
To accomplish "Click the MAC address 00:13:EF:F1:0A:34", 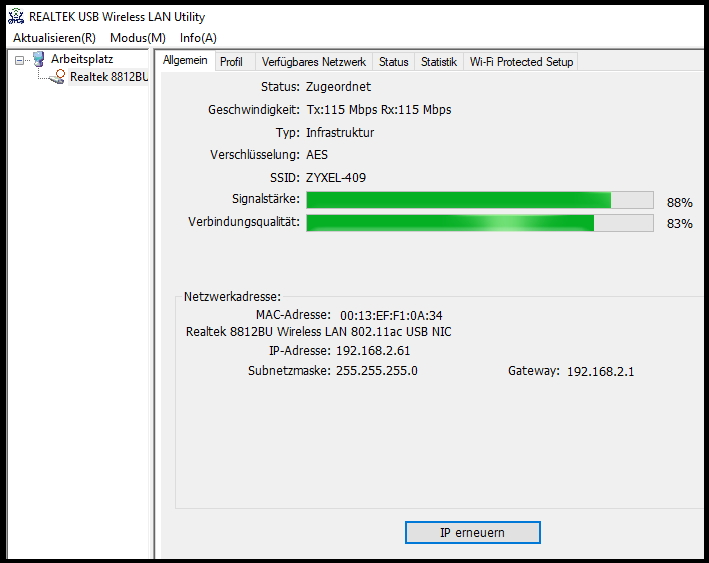I will tap(391, 316).
